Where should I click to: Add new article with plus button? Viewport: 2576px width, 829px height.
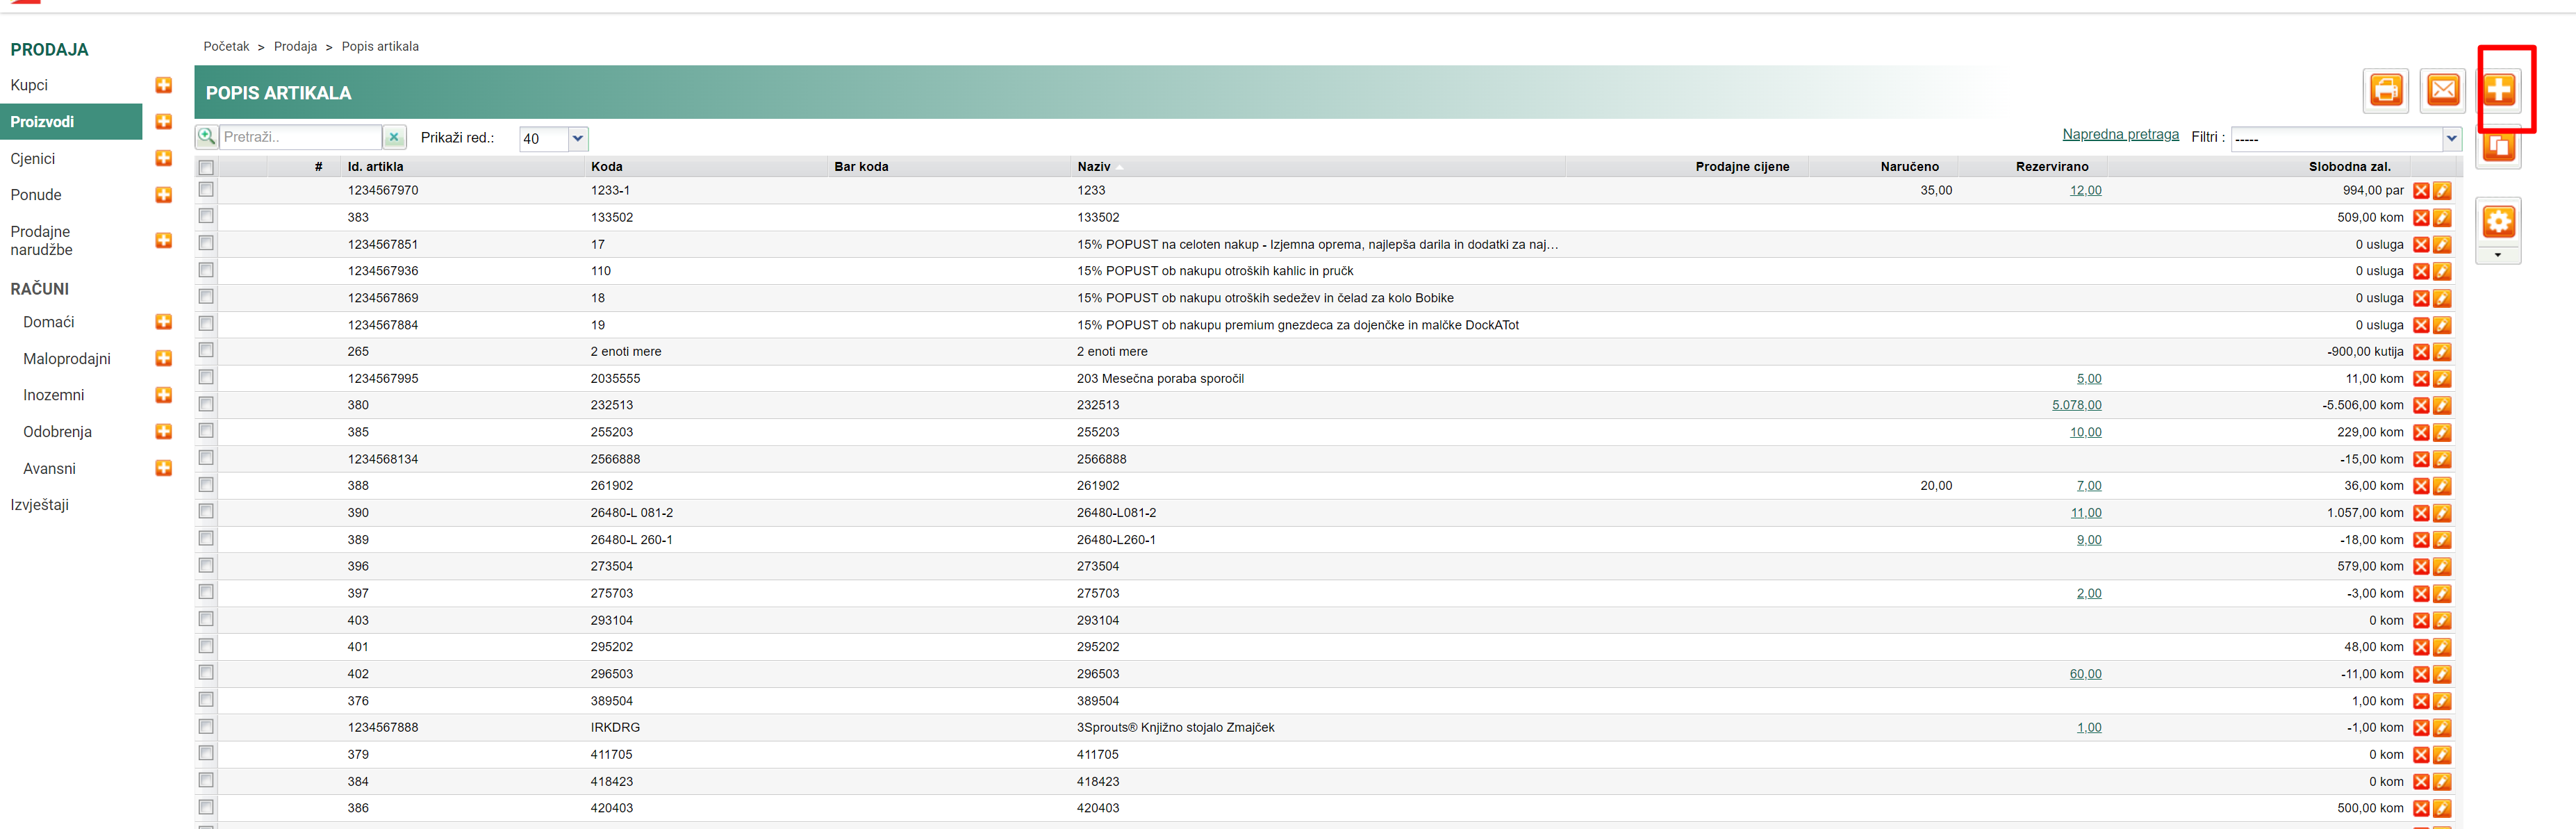point(2498,90)
